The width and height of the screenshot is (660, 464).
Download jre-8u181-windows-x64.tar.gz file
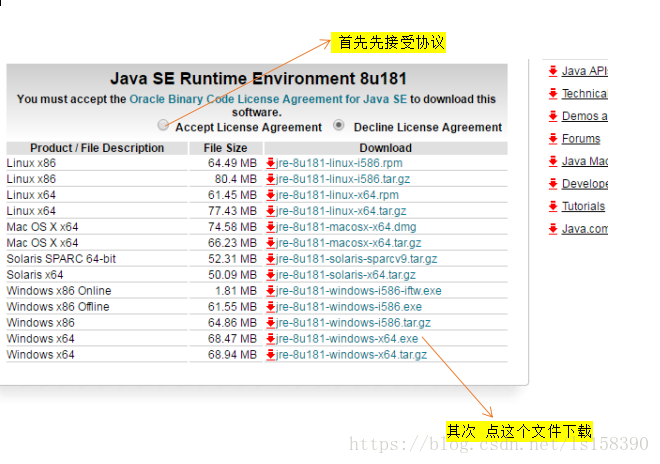pyautogui.click(x=351, y=355)
